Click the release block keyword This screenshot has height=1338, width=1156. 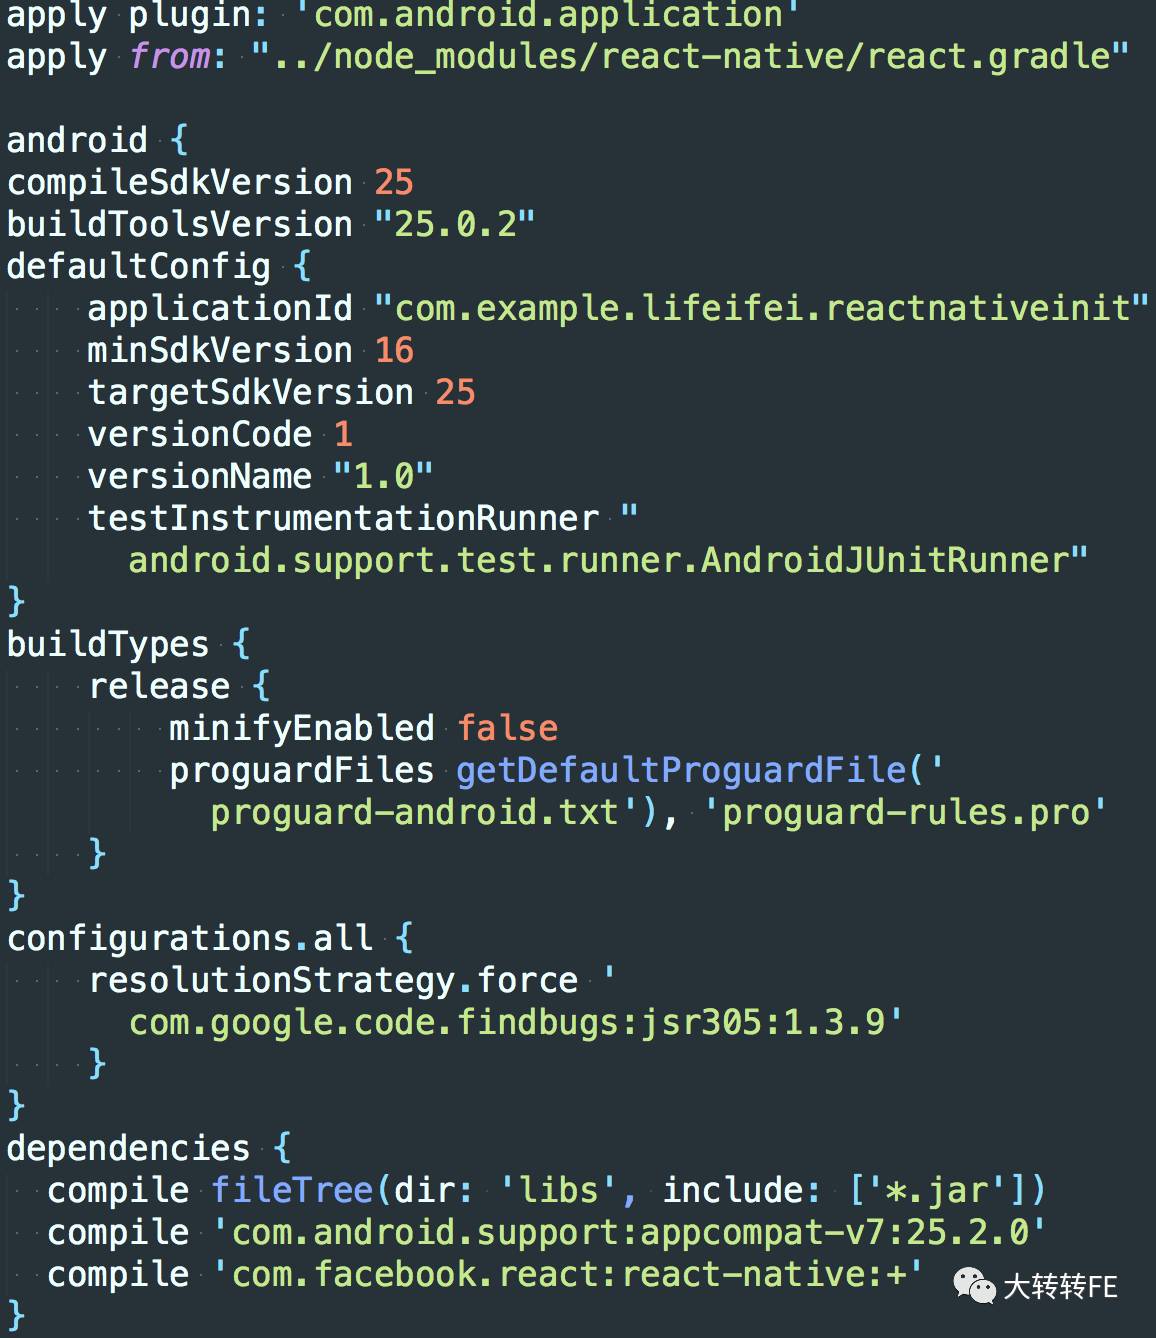pos(159,686)
